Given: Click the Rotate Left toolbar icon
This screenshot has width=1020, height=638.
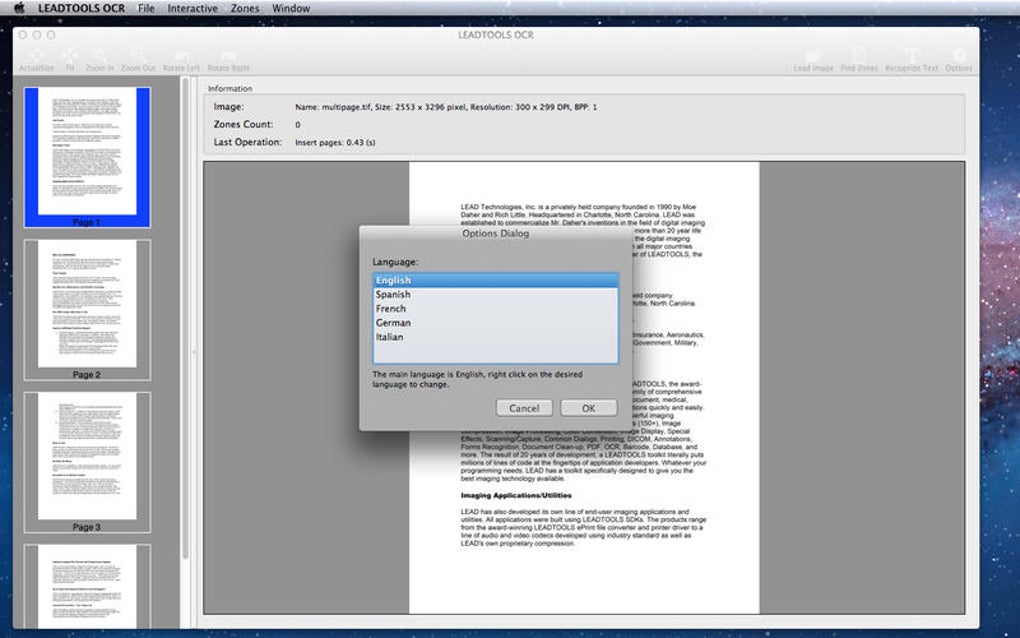Looking at the screenshot, I should click(181, 61).
